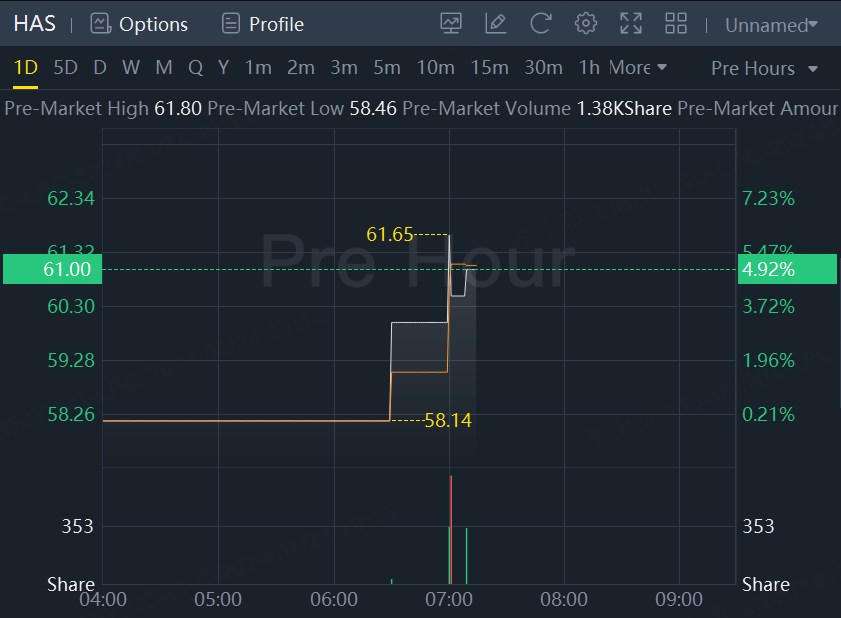Open the multi-chart grid layout
The width and height of the screenshot is (841, 618).
pos(676,24)
